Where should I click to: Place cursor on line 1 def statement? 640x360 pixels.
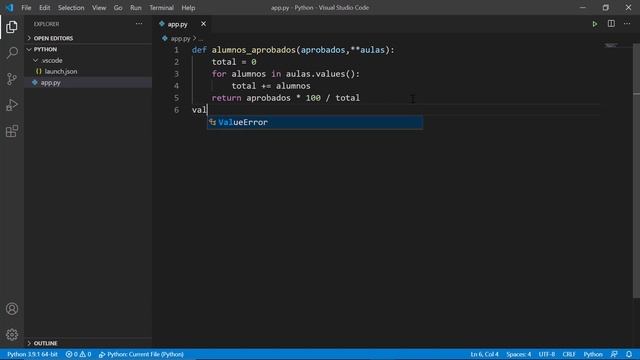293,50
